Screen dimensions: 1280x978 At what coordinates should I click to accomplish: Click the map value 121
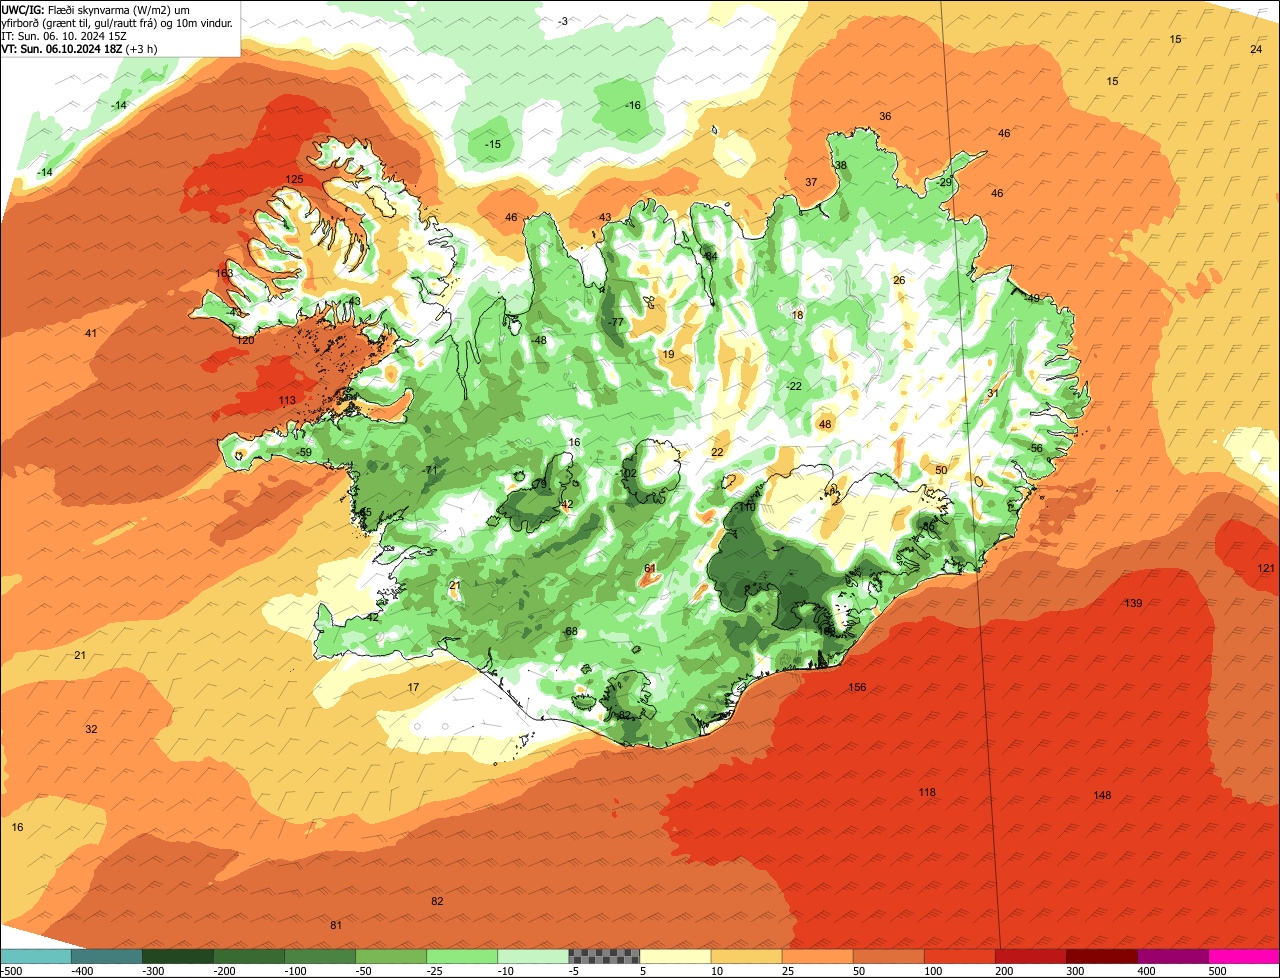[x=1266, y=568]
